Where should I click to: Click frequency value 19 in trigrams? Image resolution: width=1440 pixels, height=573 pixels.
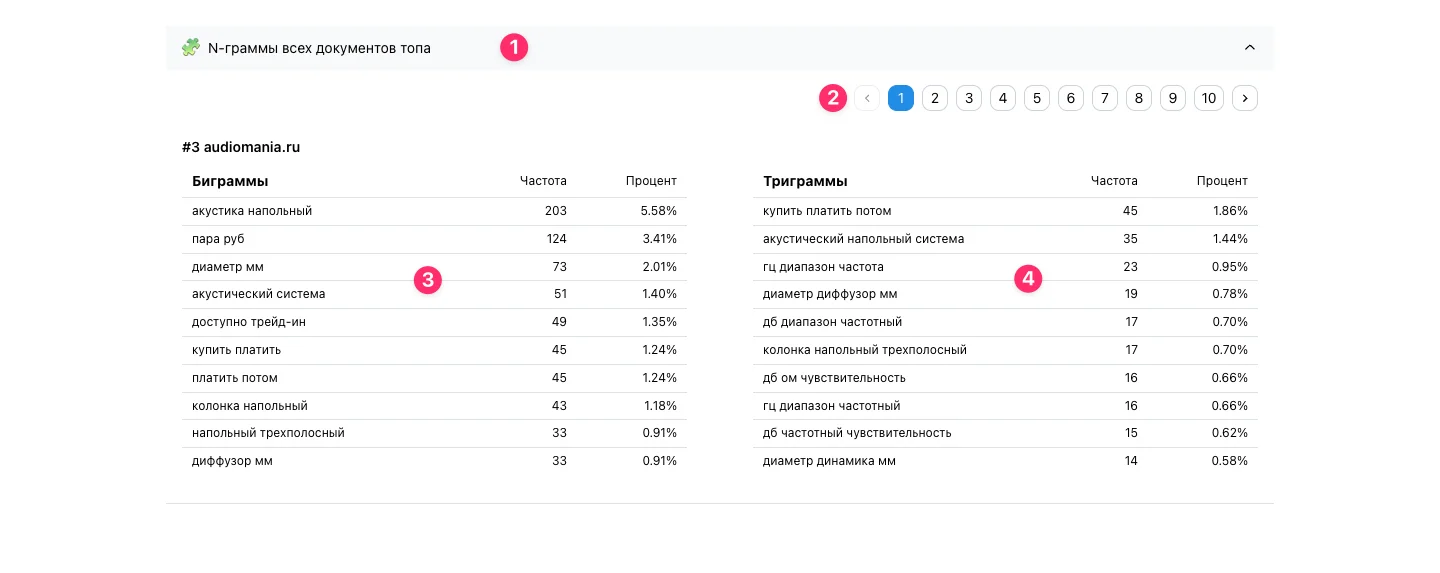[x=1130, y=294]
